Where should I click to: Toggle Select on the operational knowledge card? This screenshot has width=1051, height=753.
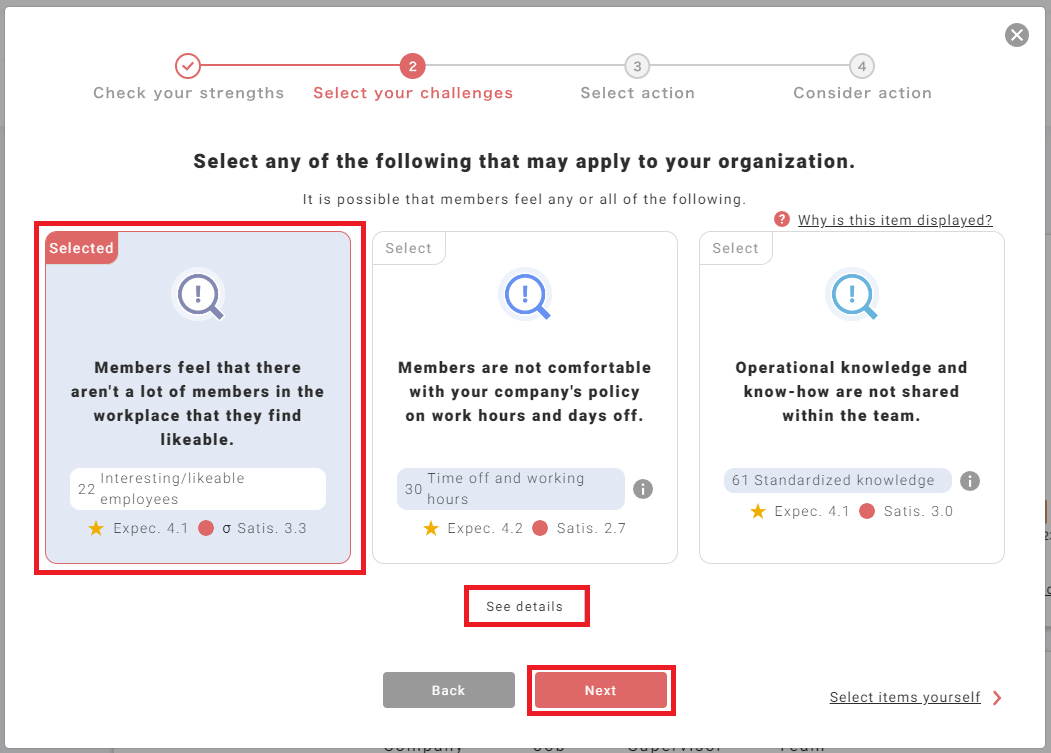(x=735, y=248)
